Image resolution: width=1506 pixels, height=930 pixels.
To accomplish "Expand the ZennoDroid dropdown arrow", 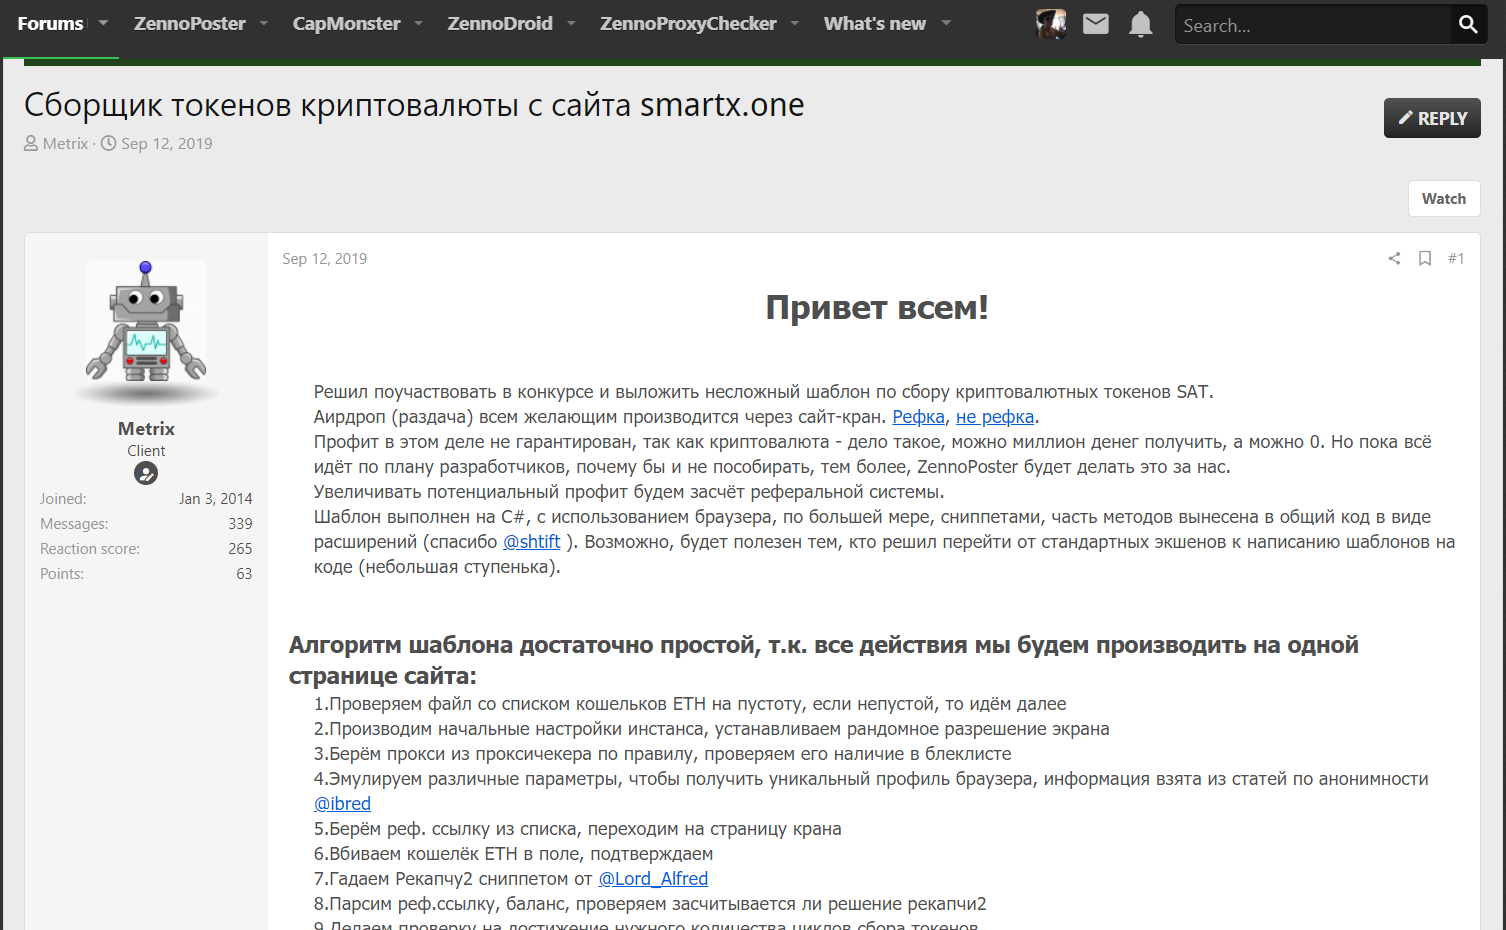I will [571, 23].
